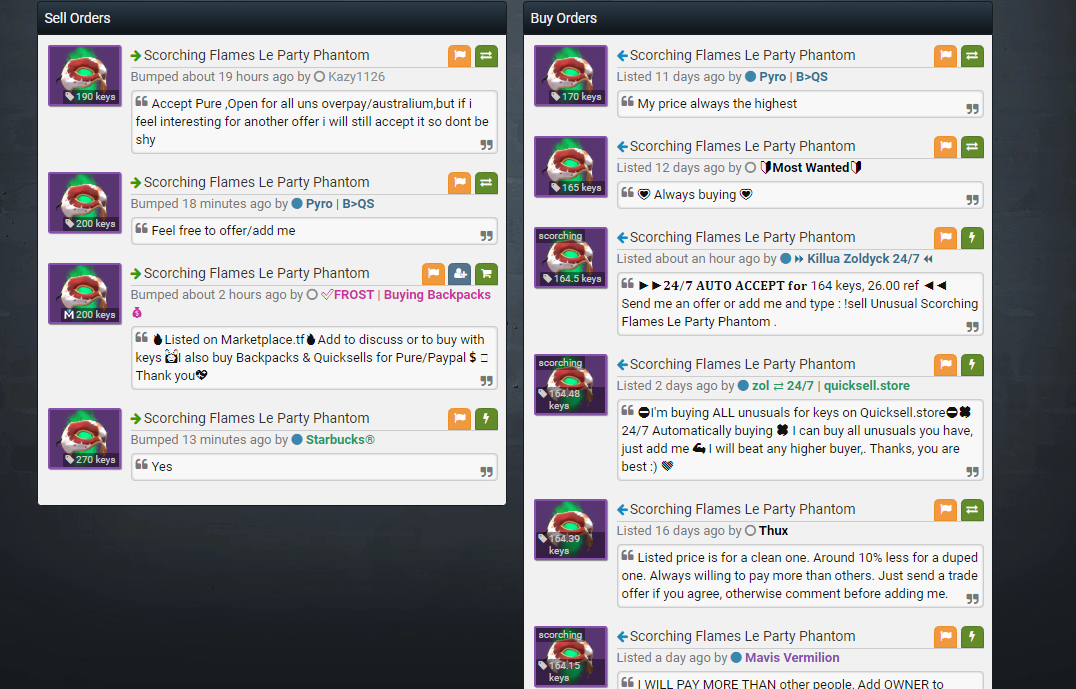Image resolution: width=1076 pixels, height=689 pixels.
Task: Click green trade offer icon on Kazy1126's listing
Action: [x=486, y=56]
